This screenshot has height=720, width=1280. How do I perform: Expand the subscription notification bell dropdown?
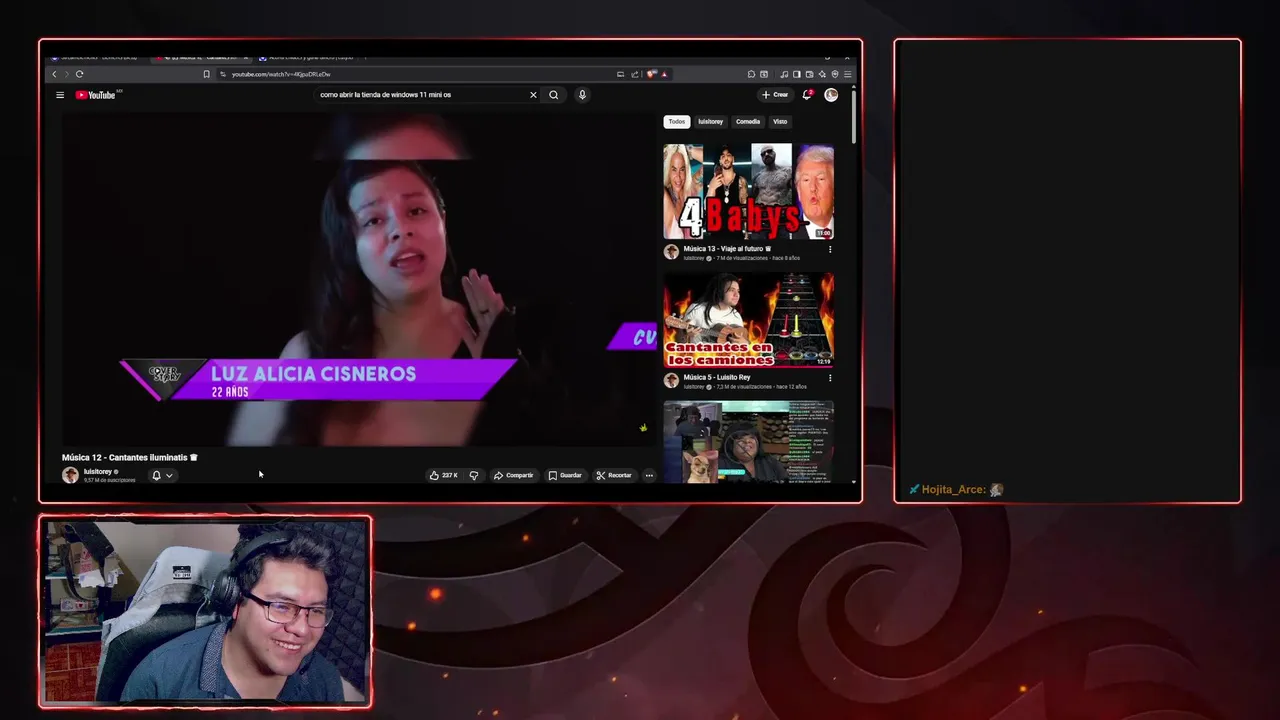162,476
